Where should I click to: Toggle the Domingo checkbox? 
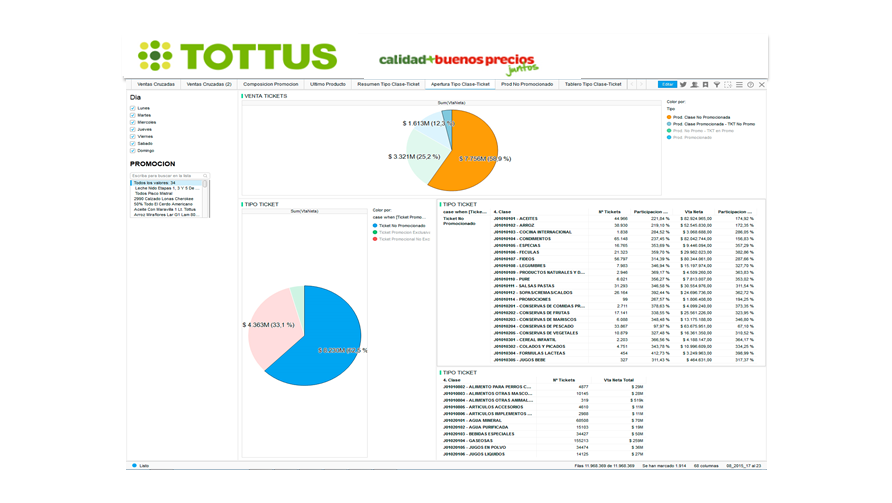click(133, 151)
